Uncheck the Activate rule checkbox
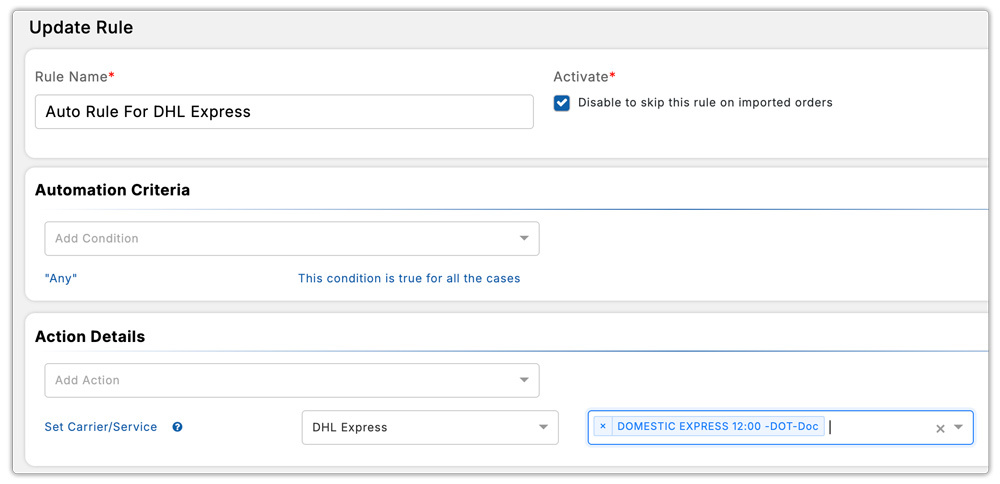 coord(562,103)
